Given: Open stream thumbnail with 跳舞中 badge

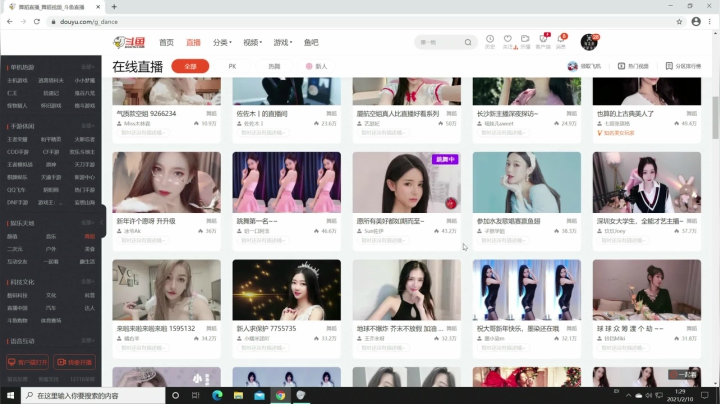Looking at the screenshot, I should pos(407,182).
